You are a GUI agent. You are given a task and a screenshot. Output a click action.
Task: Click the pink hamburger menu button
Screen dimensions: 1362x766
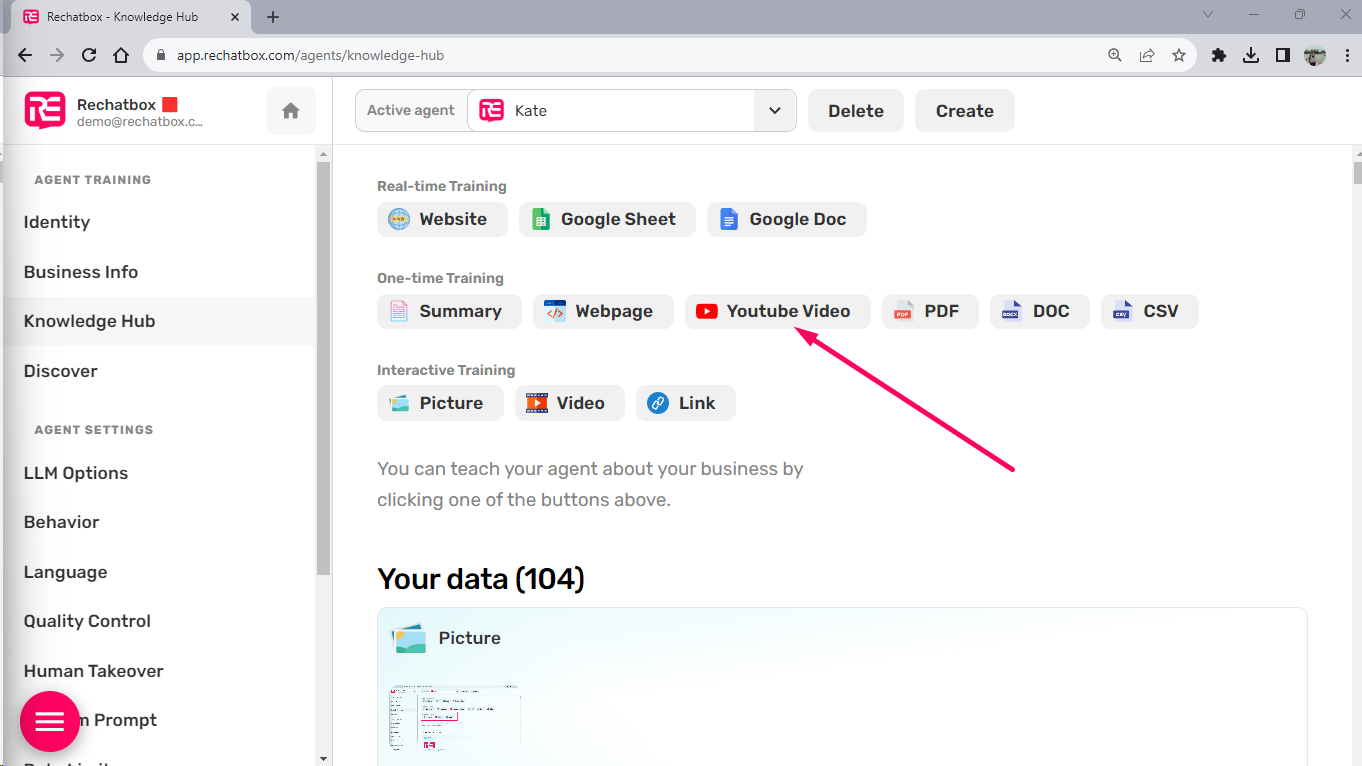tap(50, 721)
